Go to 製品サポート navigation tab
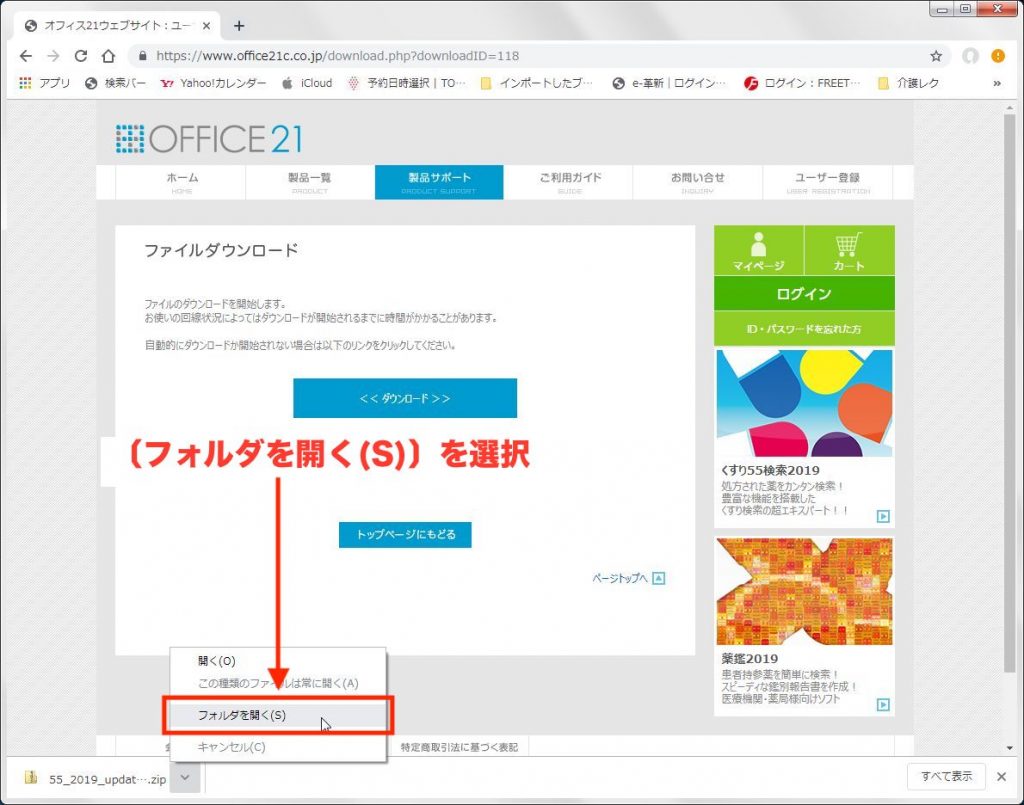The height and width of the screenshot is (805, 1024). 439,182
